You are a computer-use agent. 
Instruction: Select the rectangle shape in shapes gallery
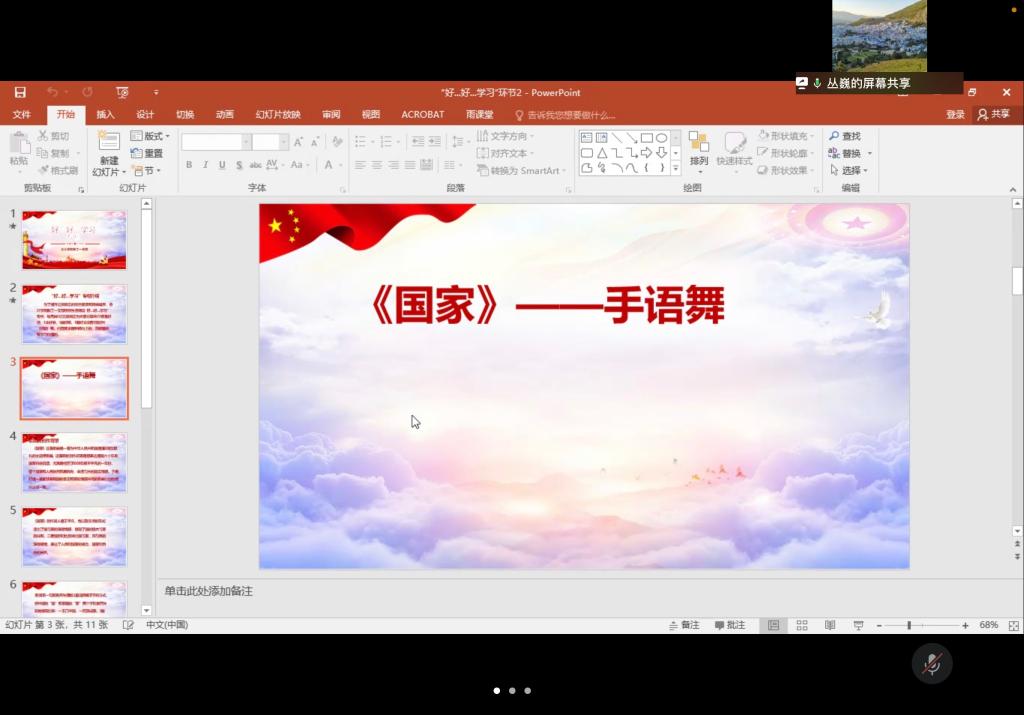[x=646, y=138]
